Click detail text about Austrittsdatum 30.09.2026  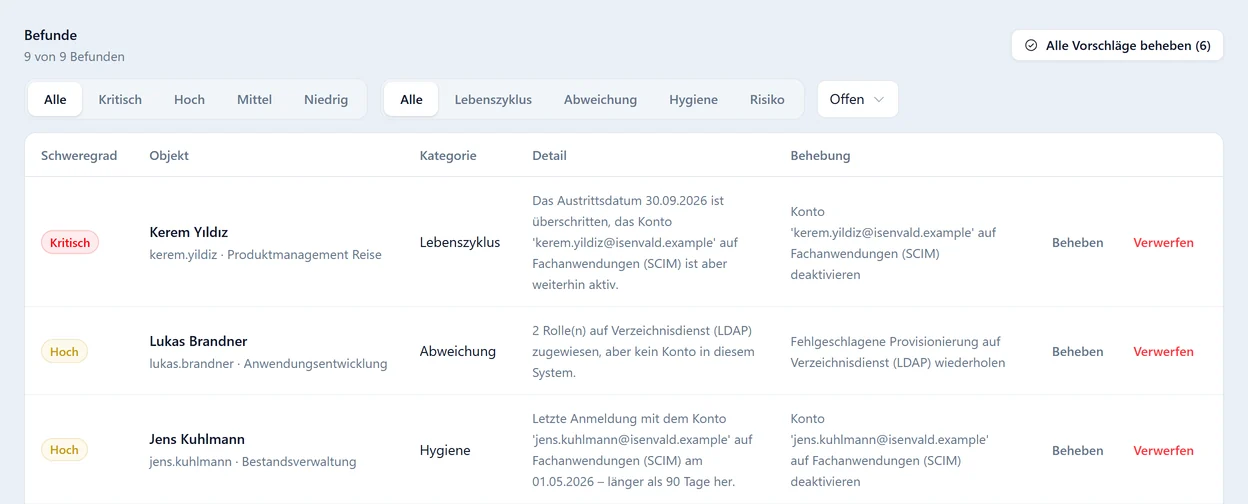click(636, 242)
